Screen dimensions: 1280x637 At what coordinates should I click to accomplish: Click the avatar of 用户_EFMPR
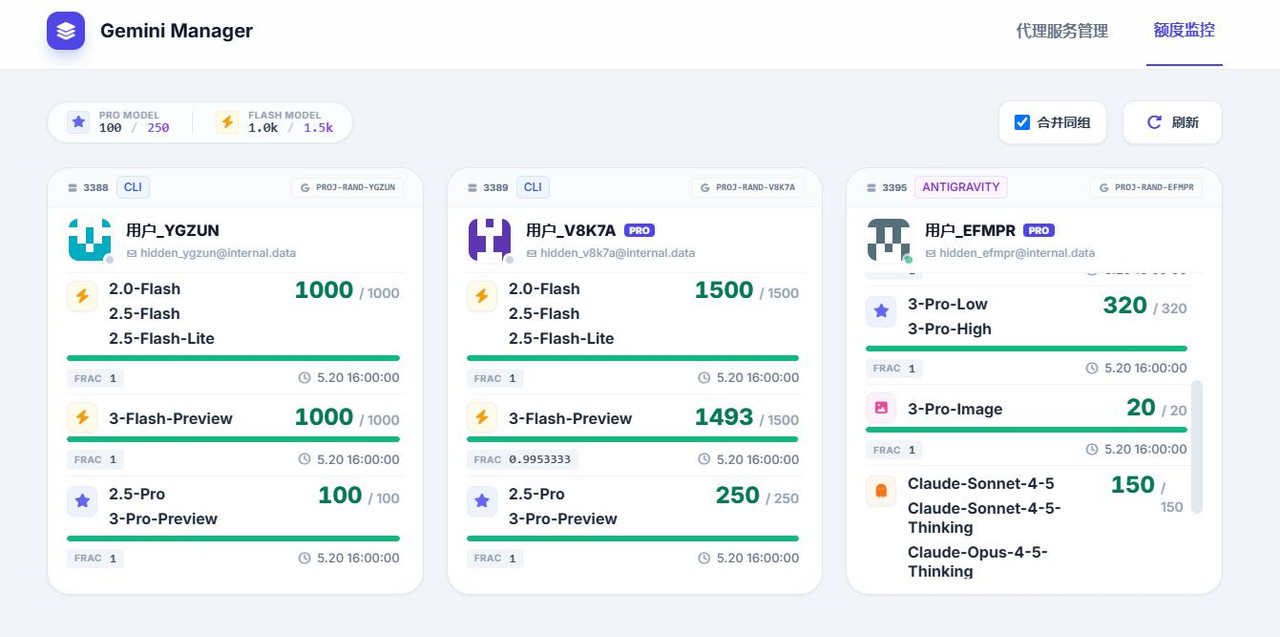coord(888,240)
